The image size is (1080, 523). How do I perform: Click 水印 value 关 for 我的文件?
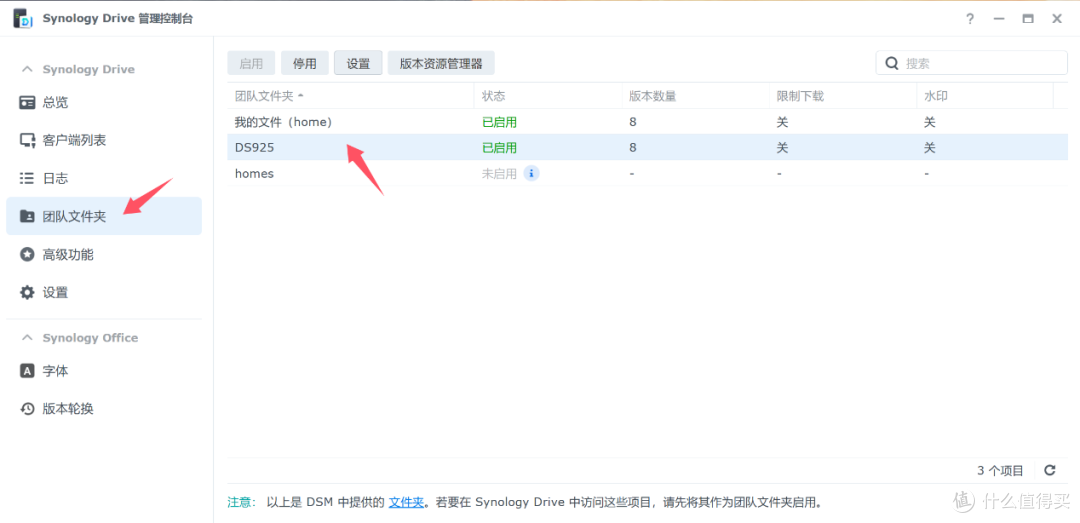(930, 122)
